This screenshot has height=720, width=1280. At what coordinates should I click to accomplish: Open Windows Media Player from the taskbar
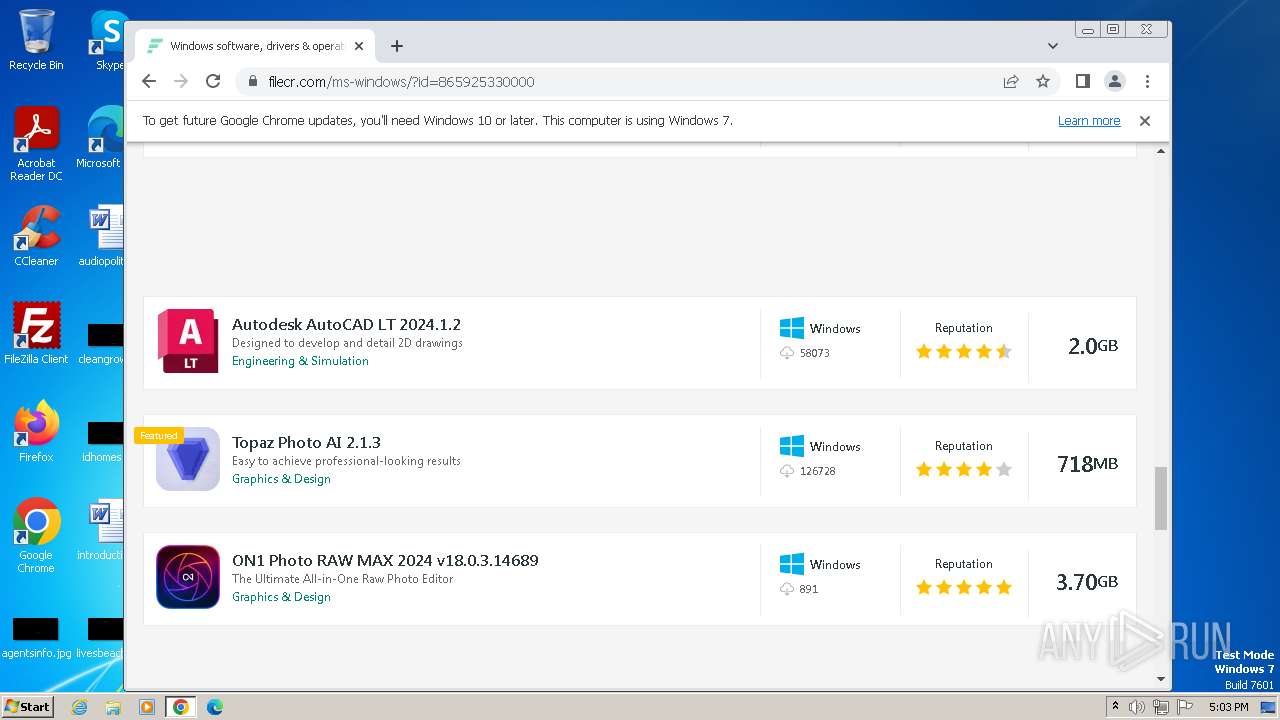click(147, 707)
